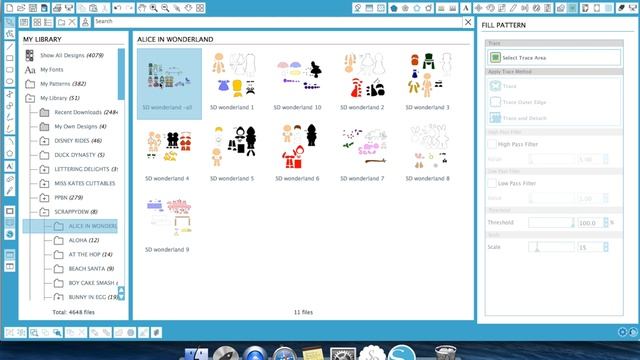Screen dimensions: 640x360
Task: Select the Text tool in left toolbar
Action: (x=9, y=167)
